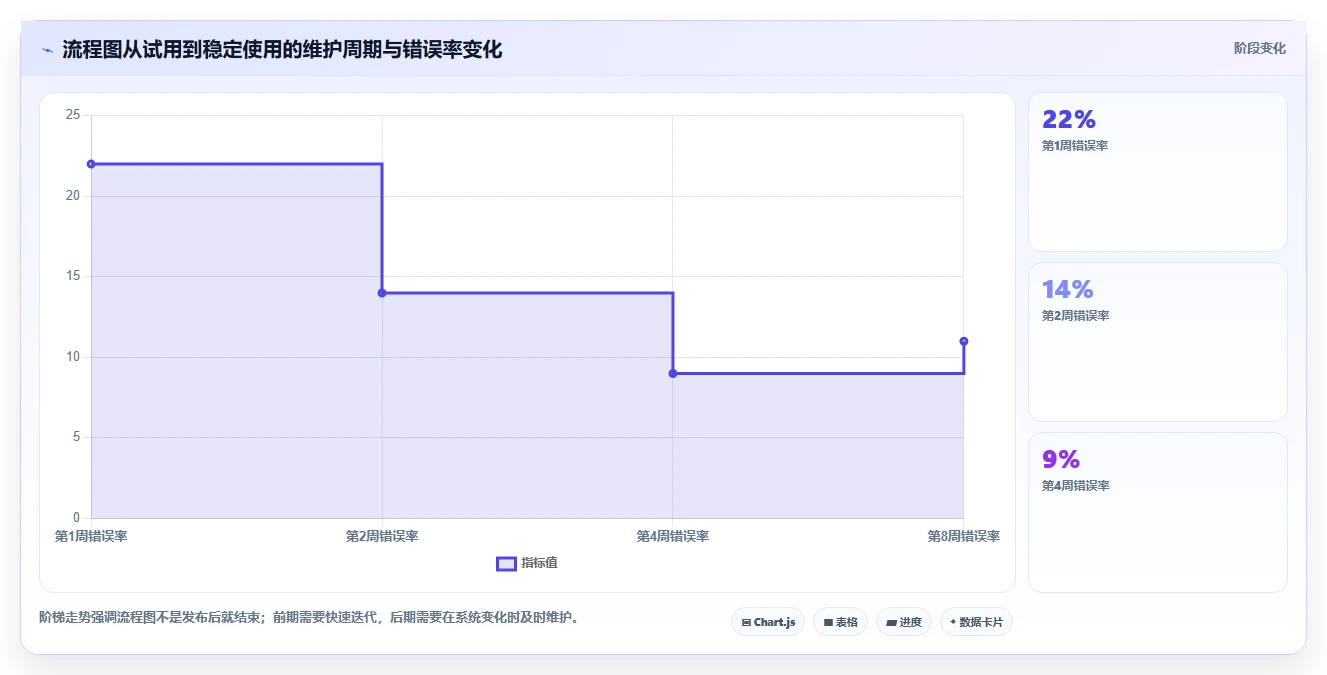1327x675 pixels.
Task: Click the week 8 data point at 11
Action: [964, 341]
